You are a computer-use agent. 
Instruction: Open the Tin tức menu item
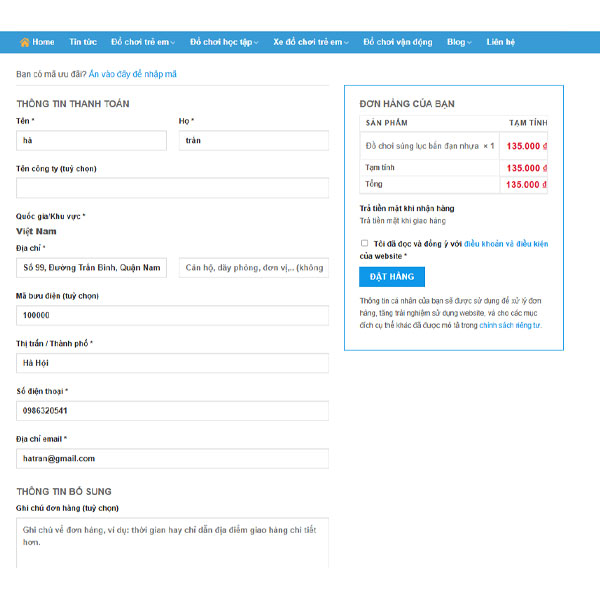pyautogui.click(x=83, y=42)
